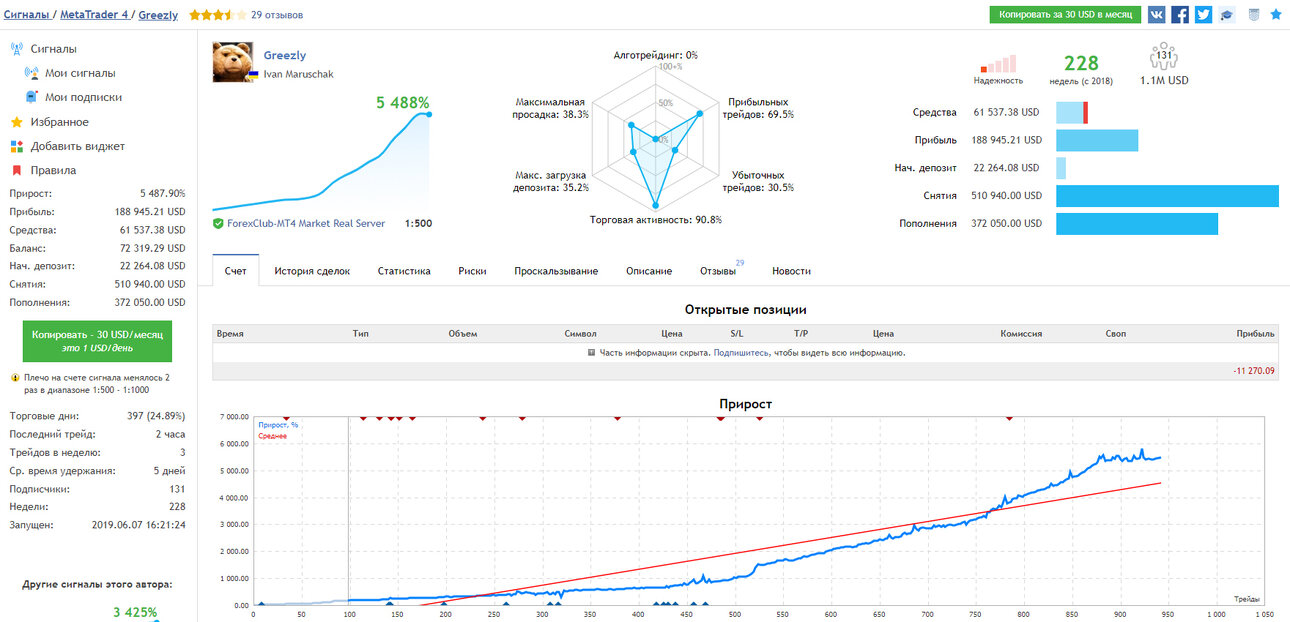Viewport: 1290px width, 622px height.
Task: Open the Greezly bear avatar
Action: [x=234, y=62]
